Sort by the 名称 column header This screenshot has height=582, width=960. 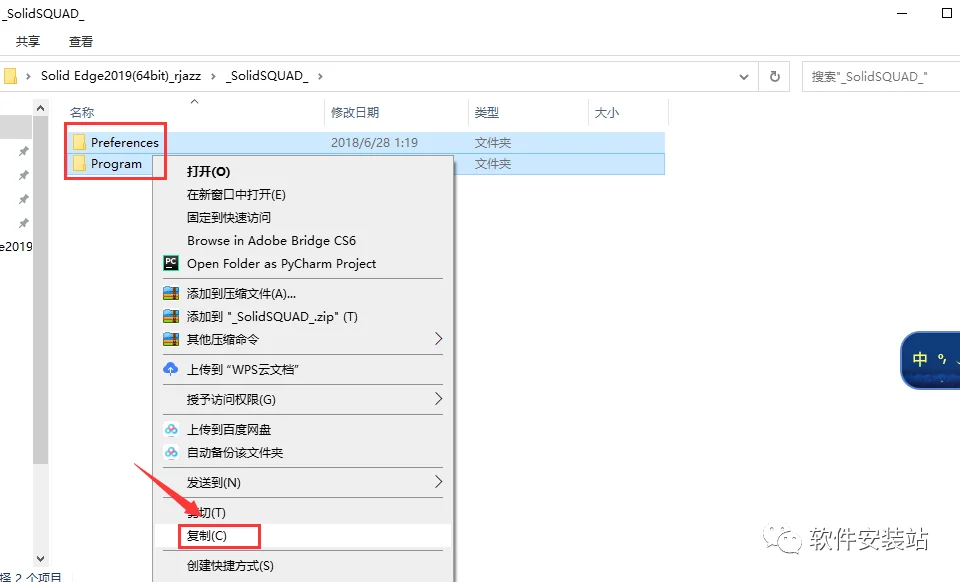coord(81,112)
